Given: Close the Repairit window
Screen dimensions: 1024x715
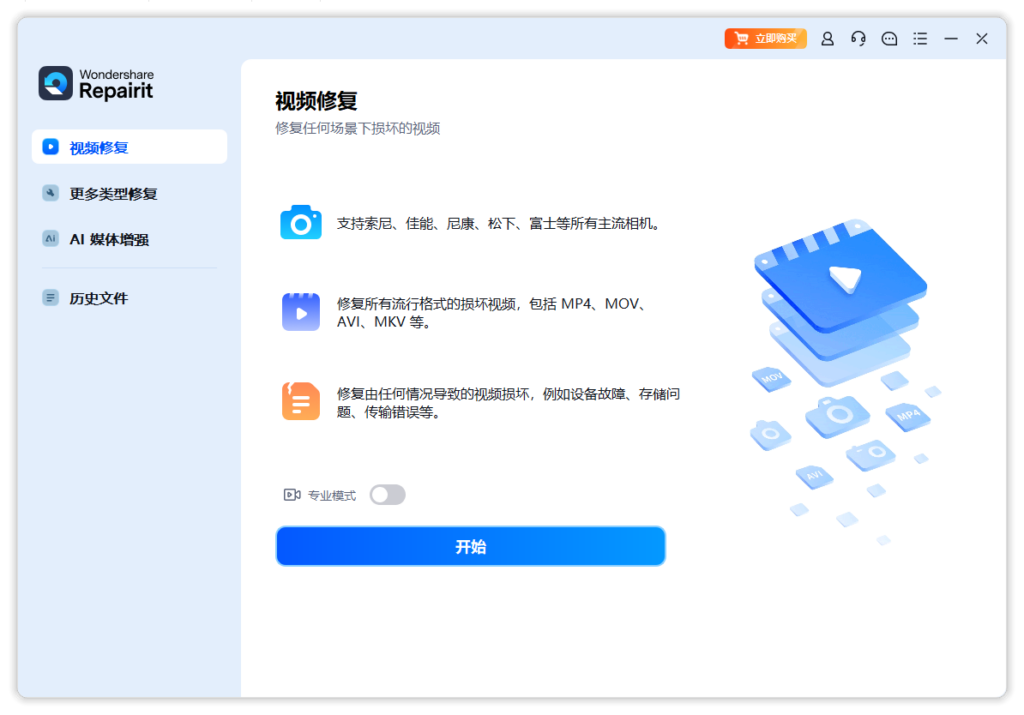Looking at the screenshot, I should 982,39.
